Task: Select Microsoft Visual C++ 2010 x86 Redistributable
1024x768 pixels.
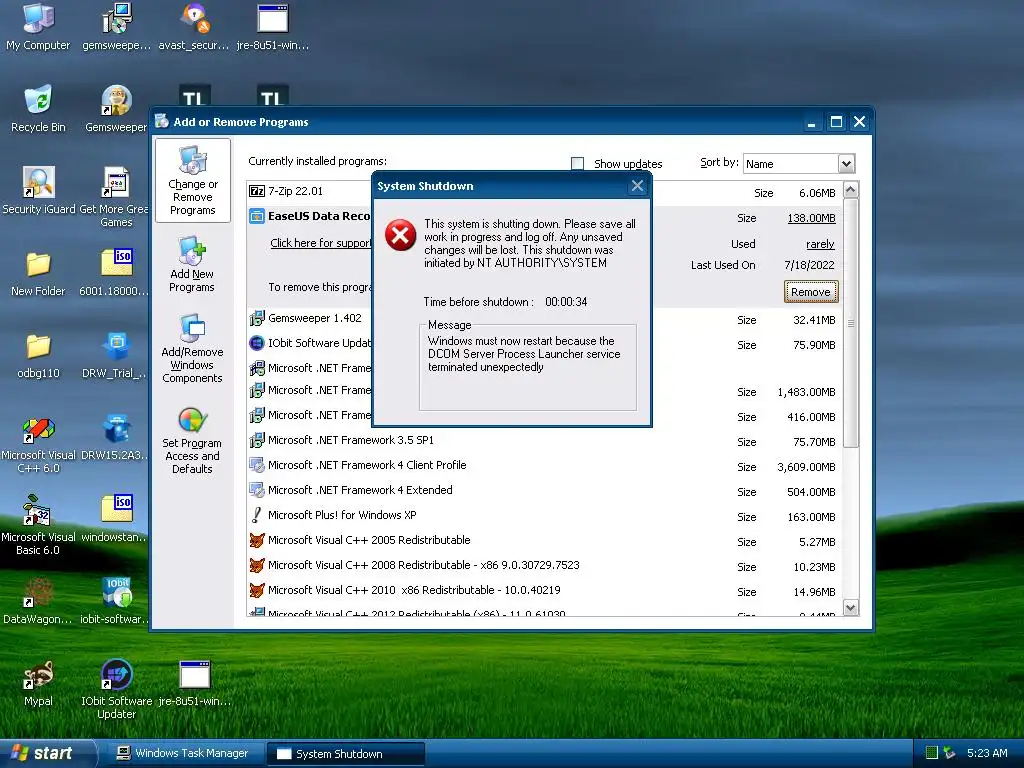Action: [x=543, y=590]
